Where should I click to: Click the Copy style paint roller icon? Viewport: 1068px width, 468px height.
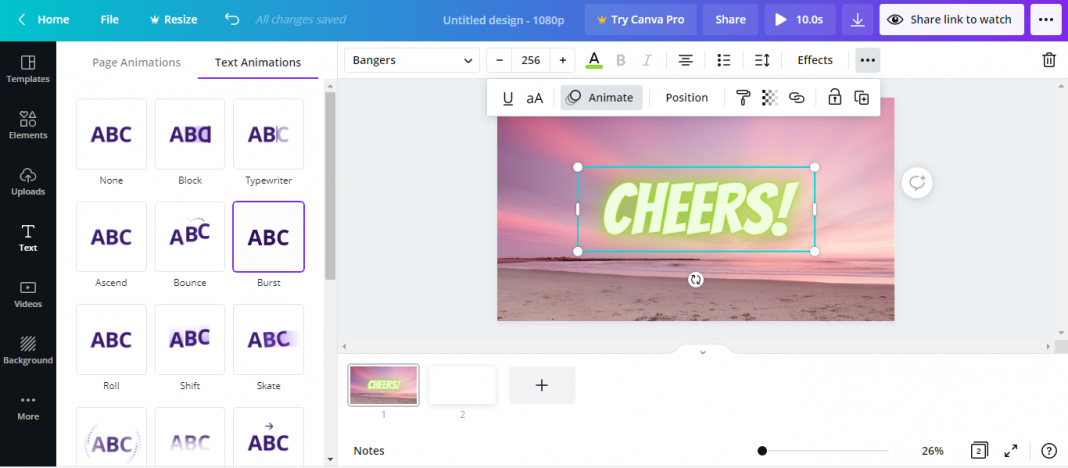(x=742, y=98)
